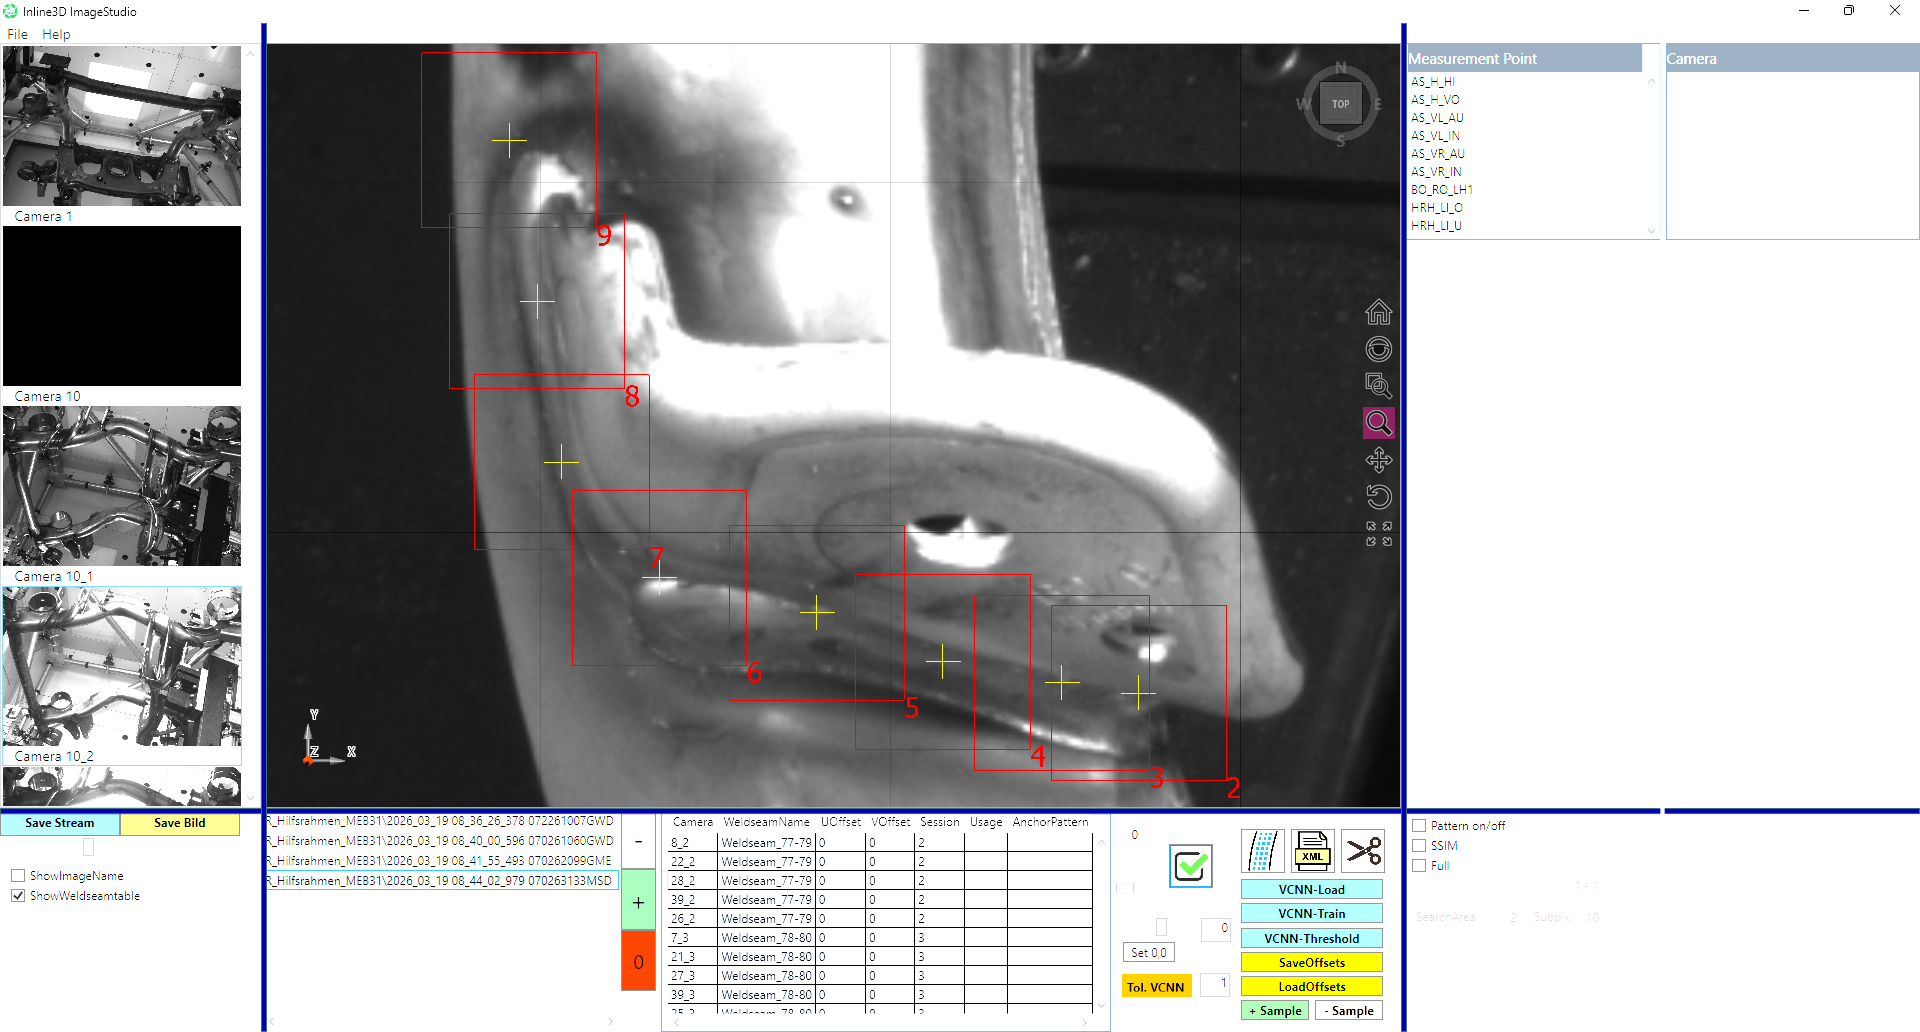Open the XML document export icon
Screen dimensions: 1920x1032
pos(1312,851)
